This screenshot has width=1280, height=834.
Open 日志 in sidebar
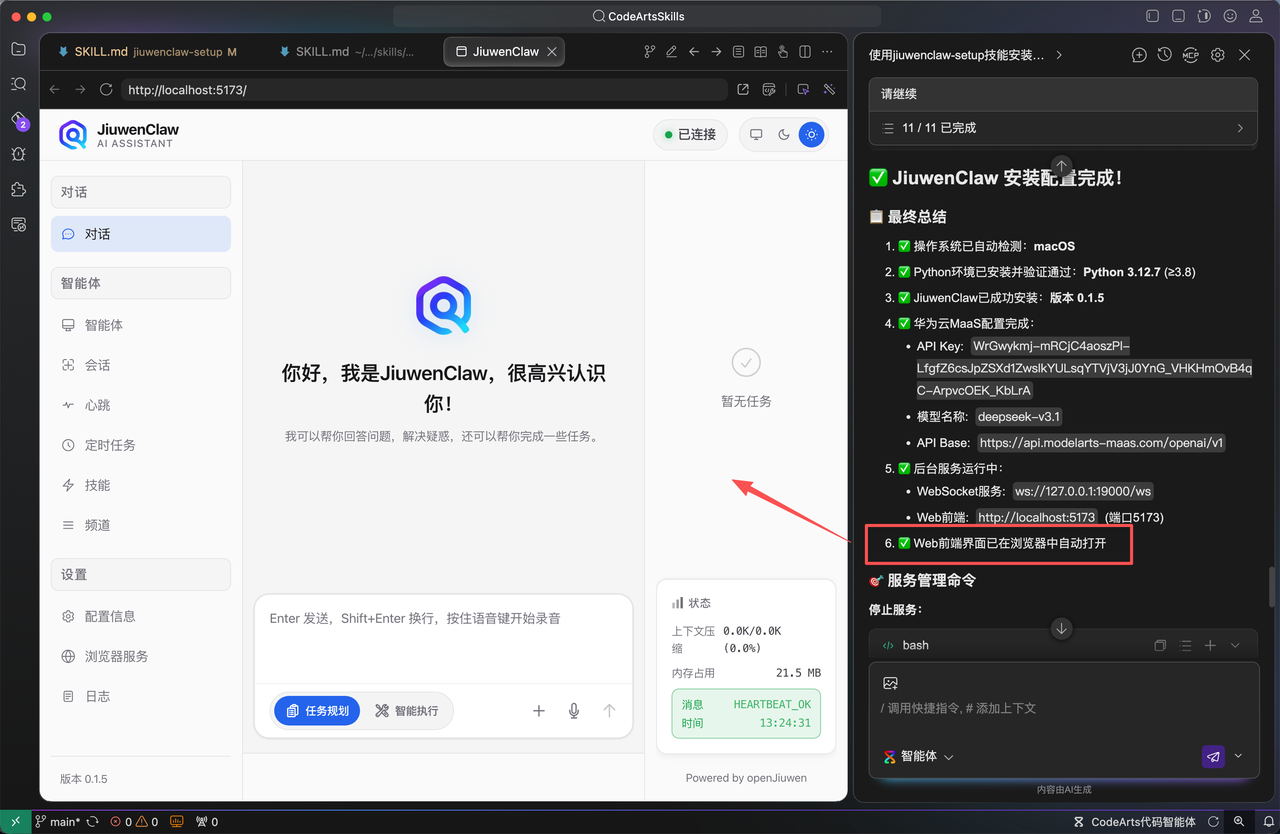141,696
